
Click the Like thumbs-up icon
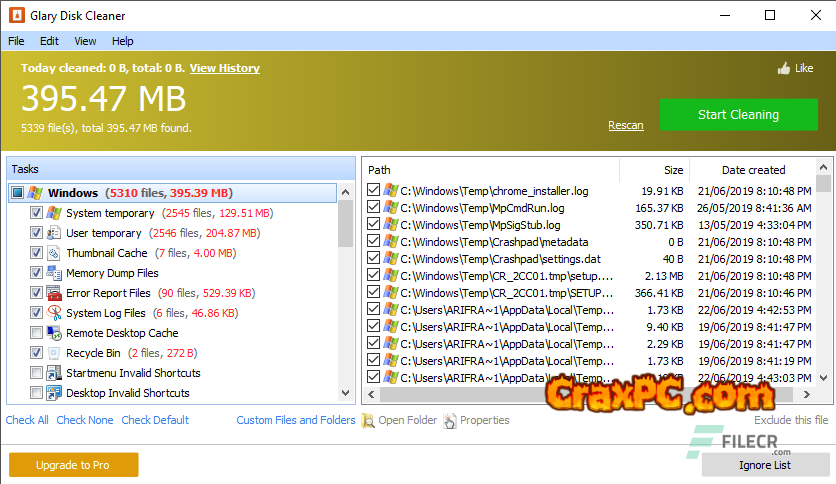(x=783, y=69)
